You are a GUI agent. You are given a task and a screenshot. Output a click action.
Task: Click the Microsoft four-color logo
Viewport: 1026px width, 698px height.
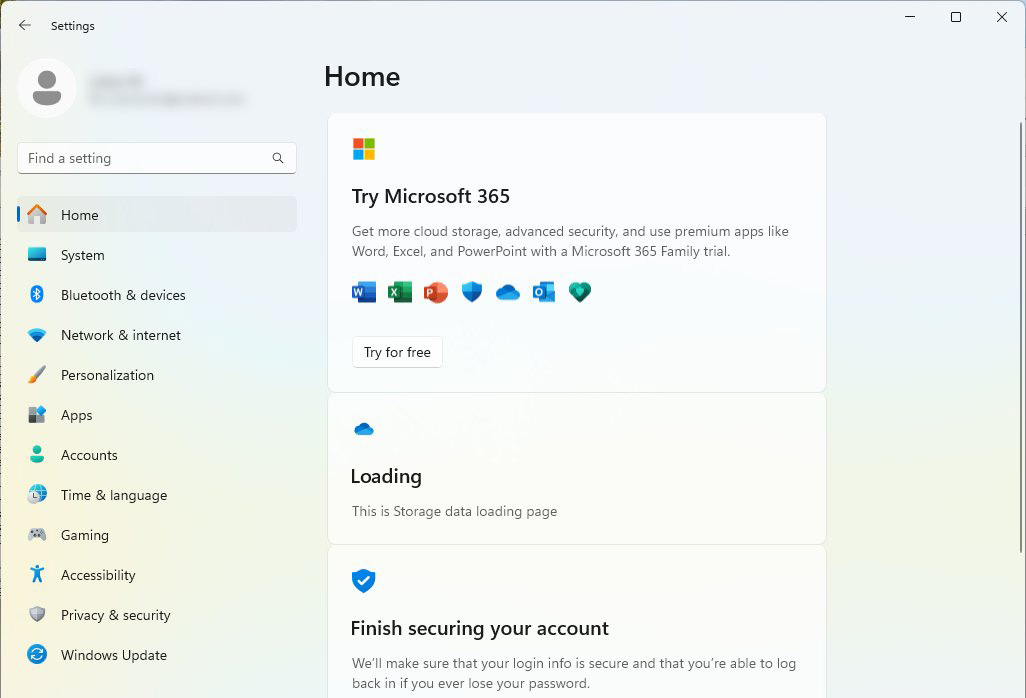click(364, 148)
